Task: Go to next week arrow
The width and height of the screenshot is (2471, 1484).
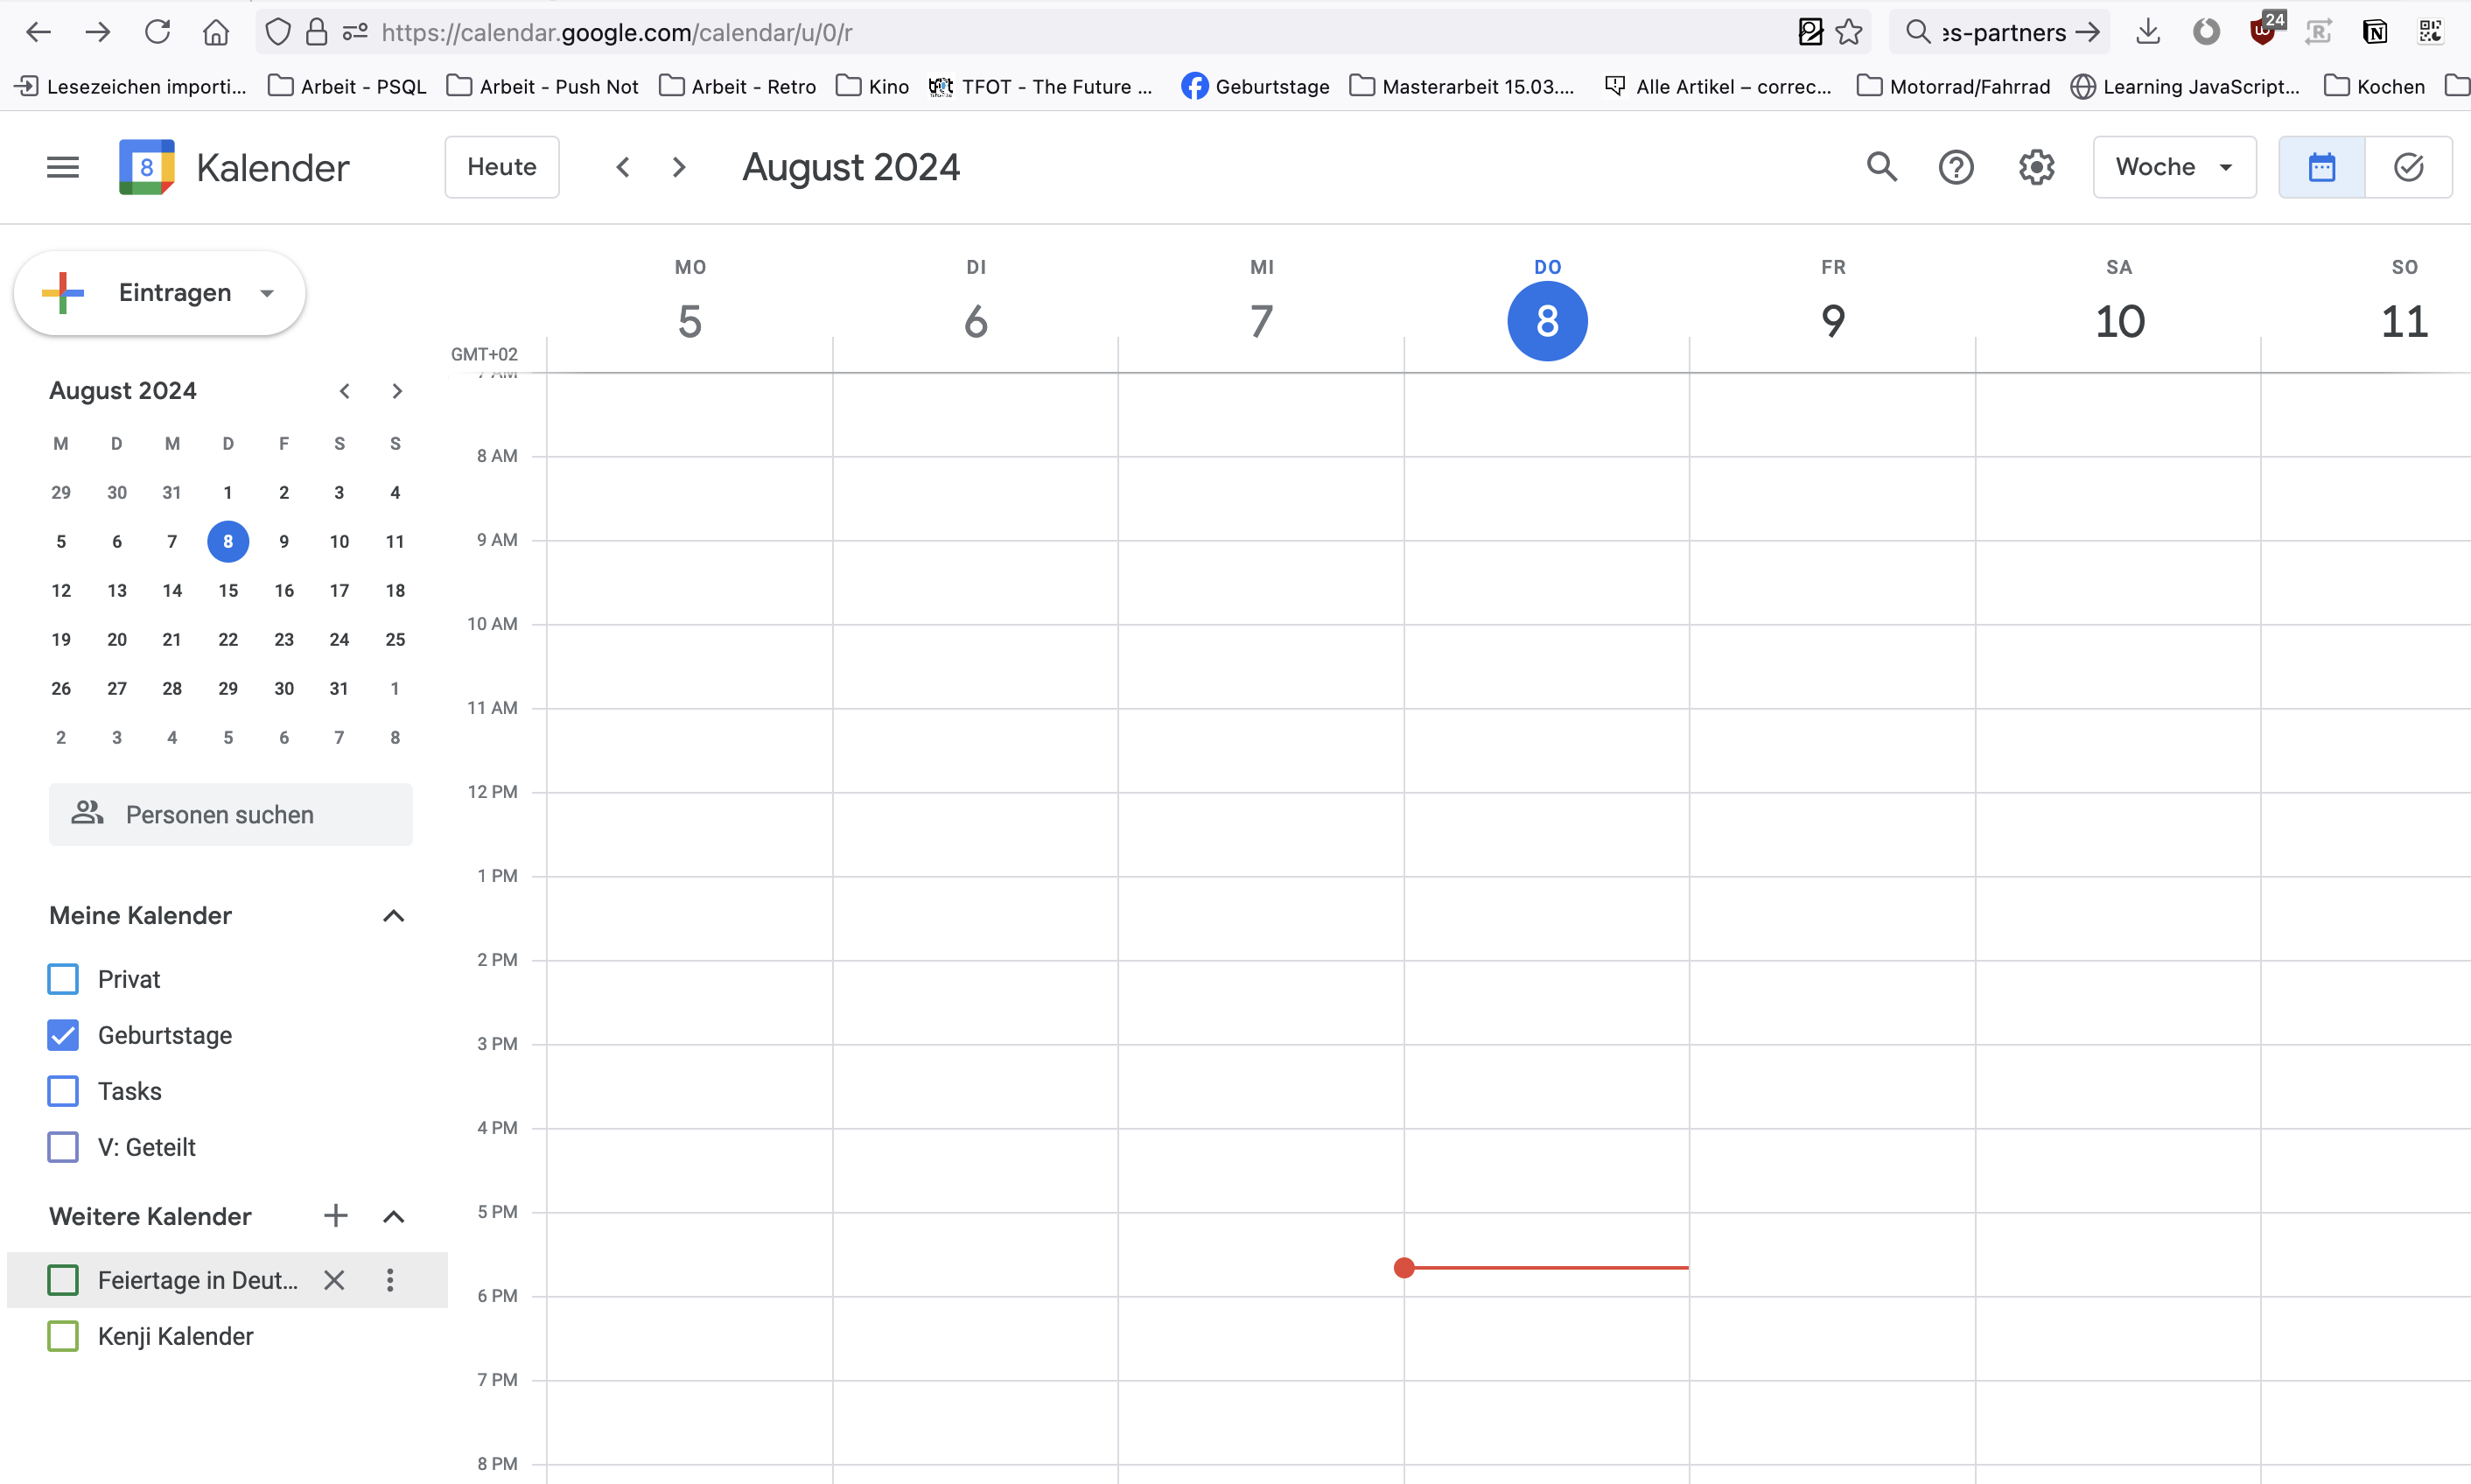Action: 679,167
